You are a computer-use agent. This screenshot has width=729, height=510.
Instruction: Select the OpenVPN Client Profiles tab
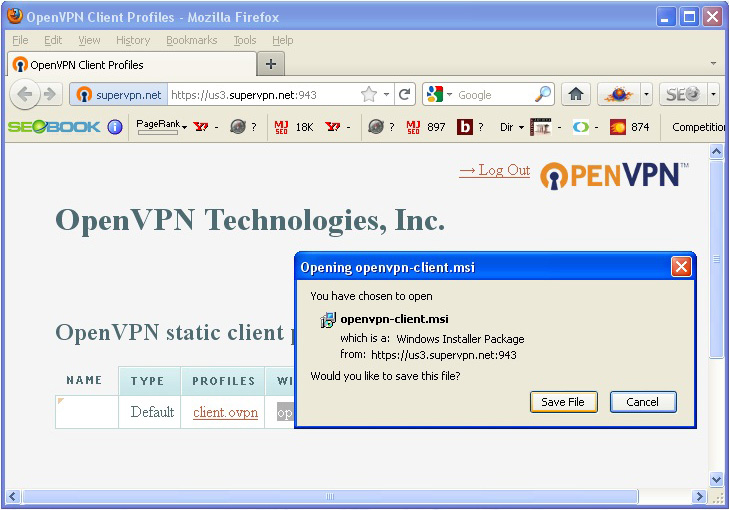(132, 65)
